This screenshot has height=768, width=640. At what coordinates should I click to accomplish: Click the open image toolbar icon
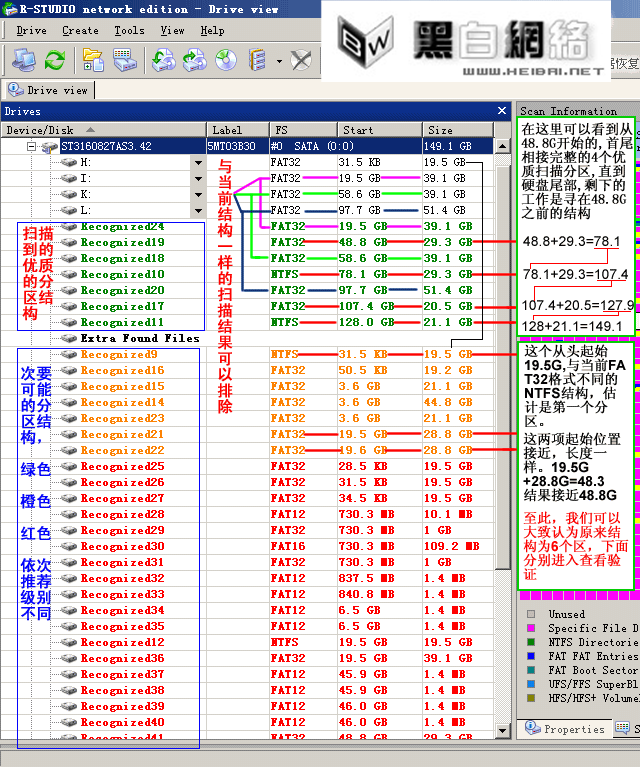coord(163,61)
